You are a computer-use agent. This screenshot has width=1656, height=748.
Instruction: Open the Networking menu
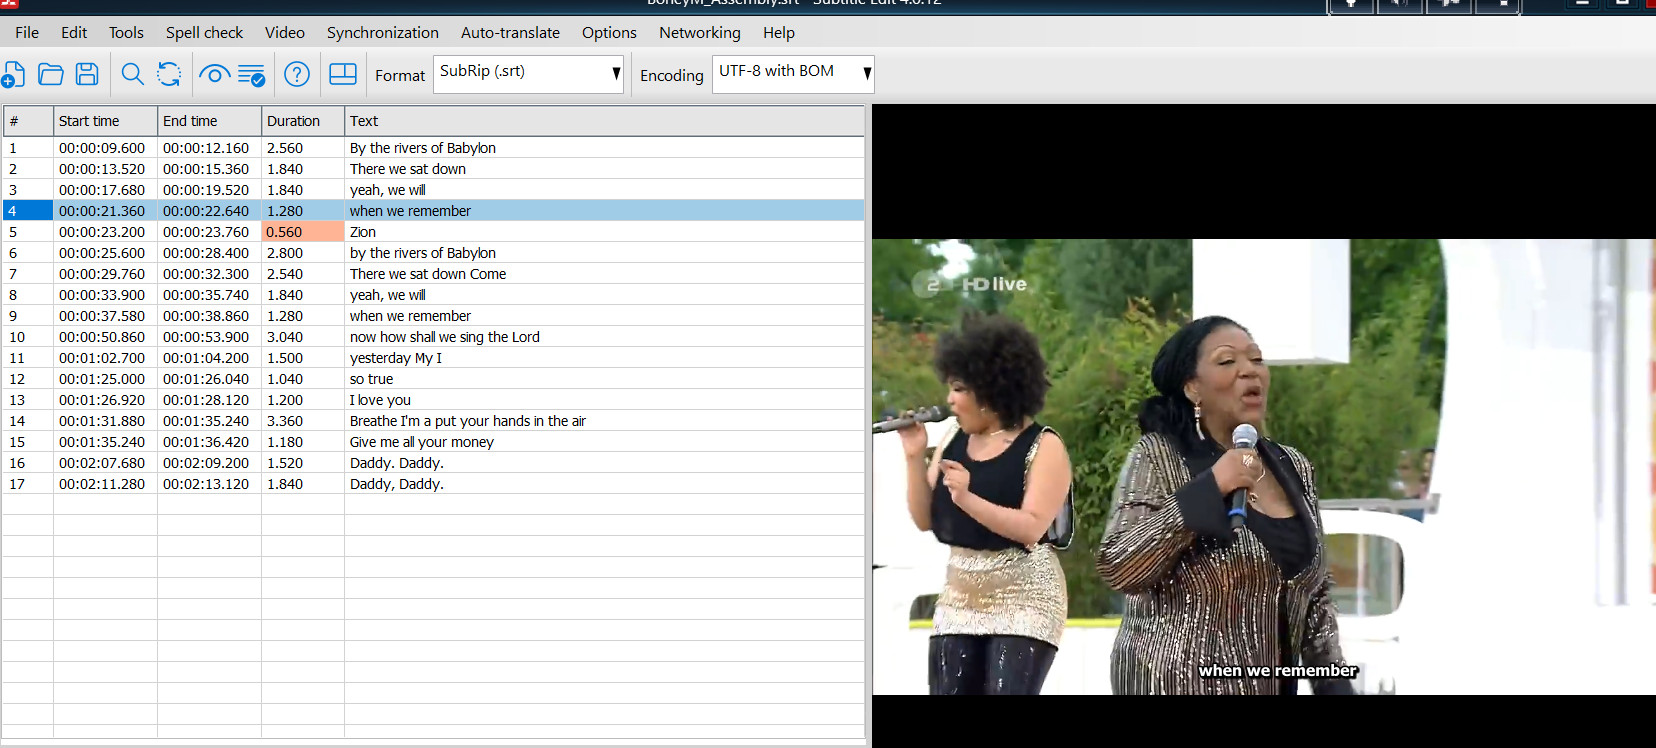point(700,33)
